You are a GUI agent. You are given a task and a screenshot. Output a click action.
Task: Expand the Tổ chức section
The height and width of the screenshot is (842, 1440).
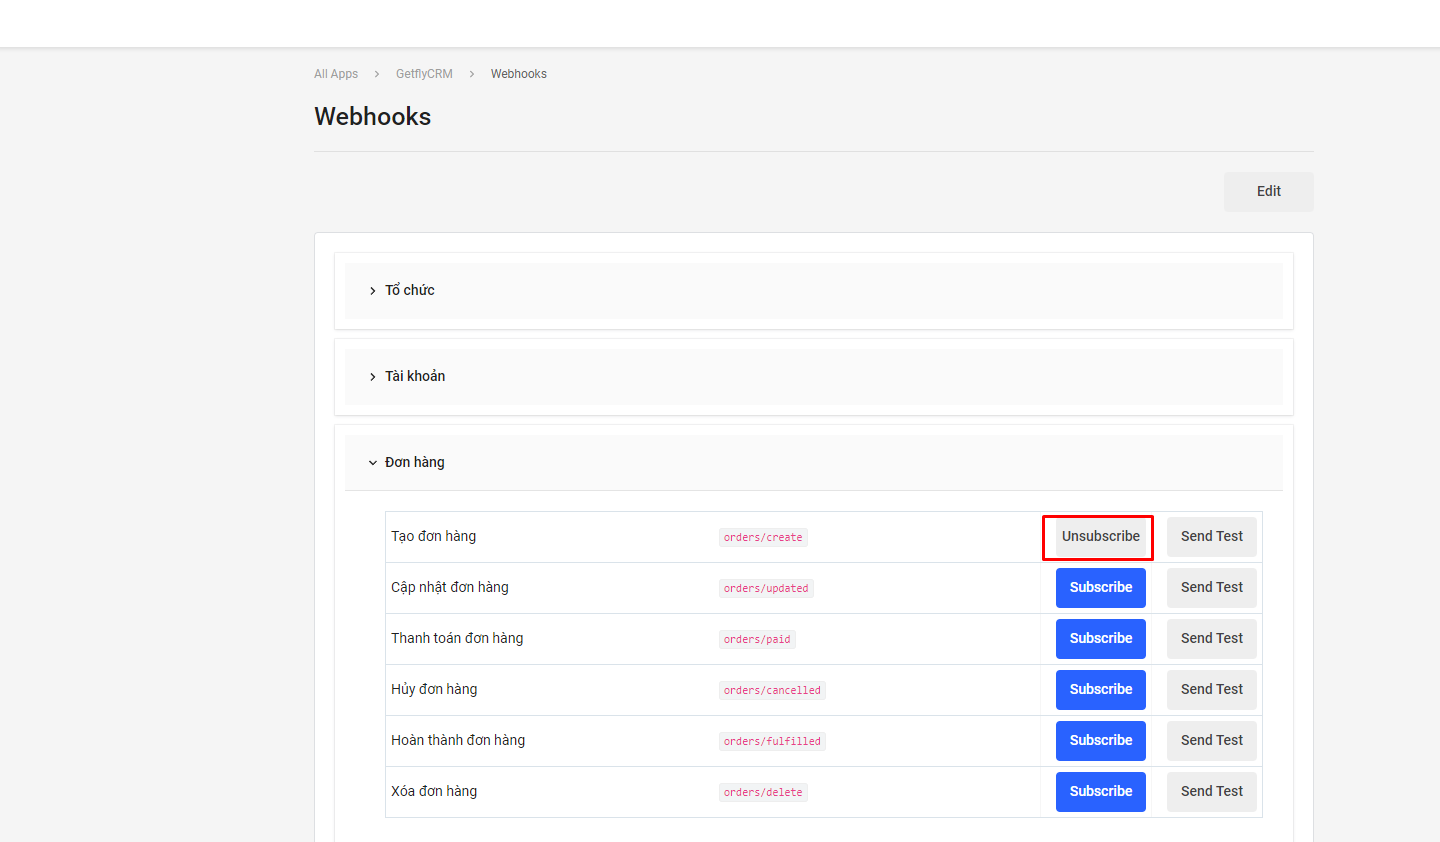pos(410,290)
